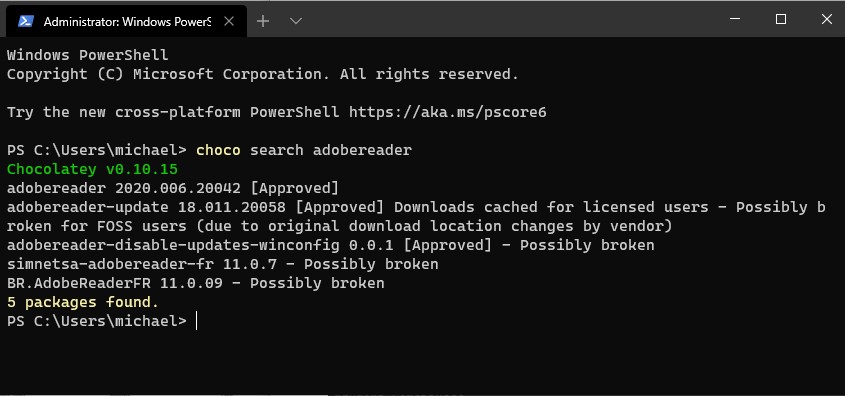Click the Chocolatey v0.10.15 version line
The height and width of the screenshot is (396, 845).
coord(92,169)
